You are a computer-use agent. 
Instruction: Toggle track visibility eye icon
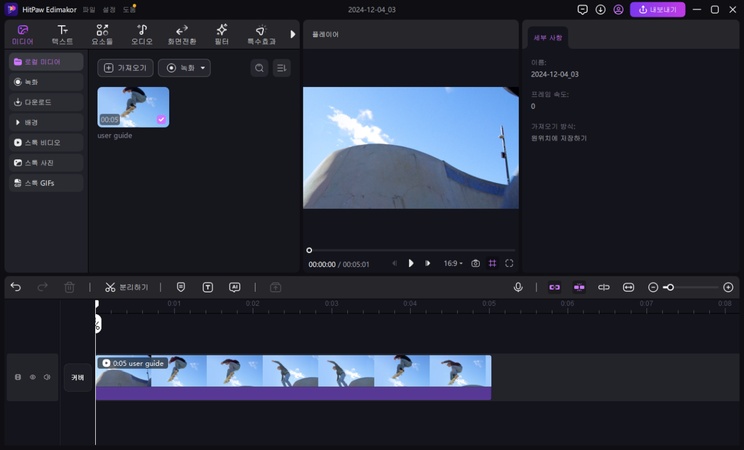point(32,377)
